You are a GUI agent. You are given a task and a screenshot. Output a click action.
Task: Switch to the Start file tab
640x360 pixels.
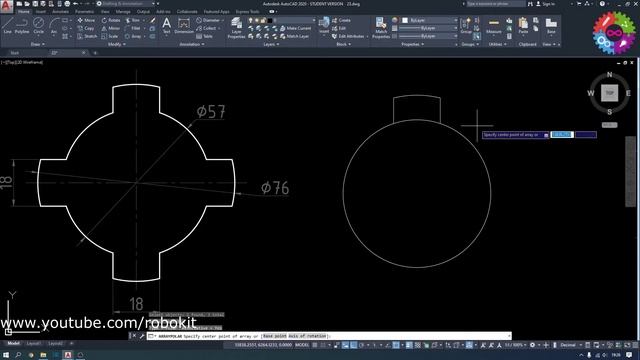[x=15, y=53]
